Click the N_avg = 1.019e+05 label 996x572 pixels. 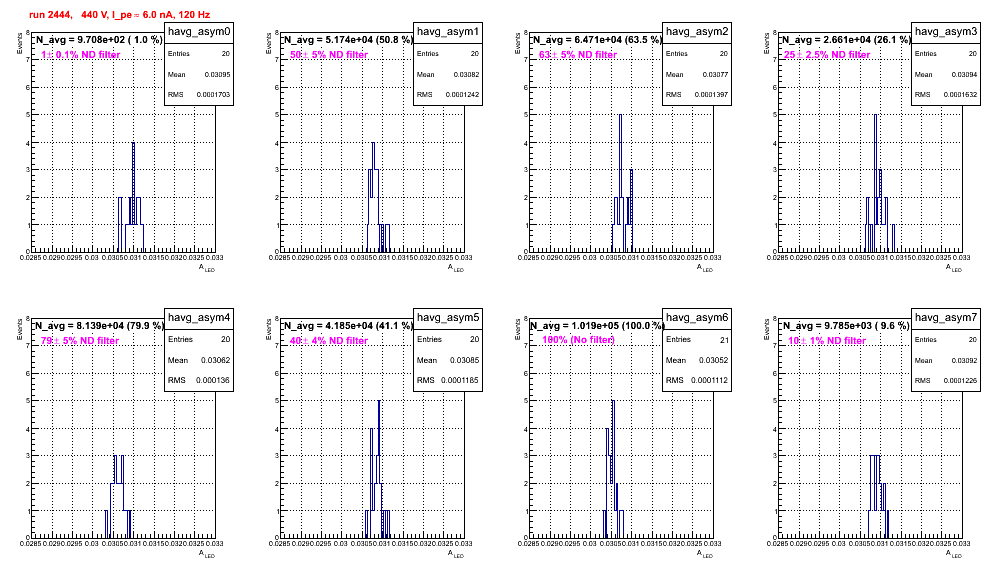[x=597, y=325]
